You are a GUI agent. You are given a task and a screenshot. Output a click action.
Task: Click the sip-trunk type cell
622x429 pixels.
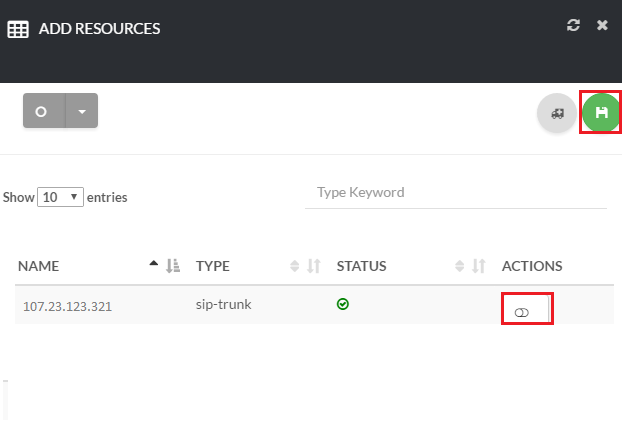(x=223, y=304)
